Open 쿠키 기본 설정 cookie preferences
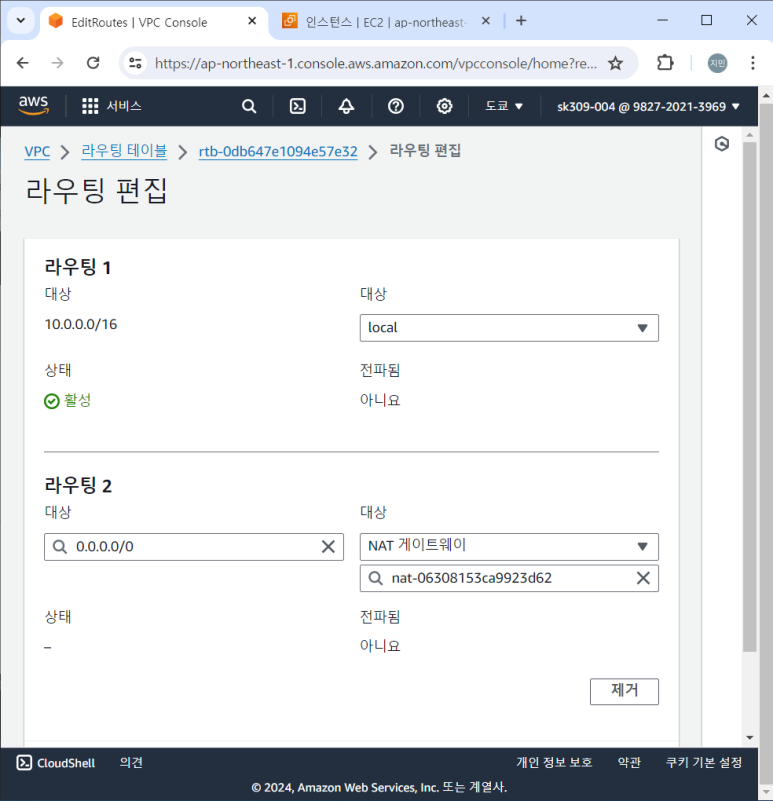773x801 pixels. (x=704, y=763)
